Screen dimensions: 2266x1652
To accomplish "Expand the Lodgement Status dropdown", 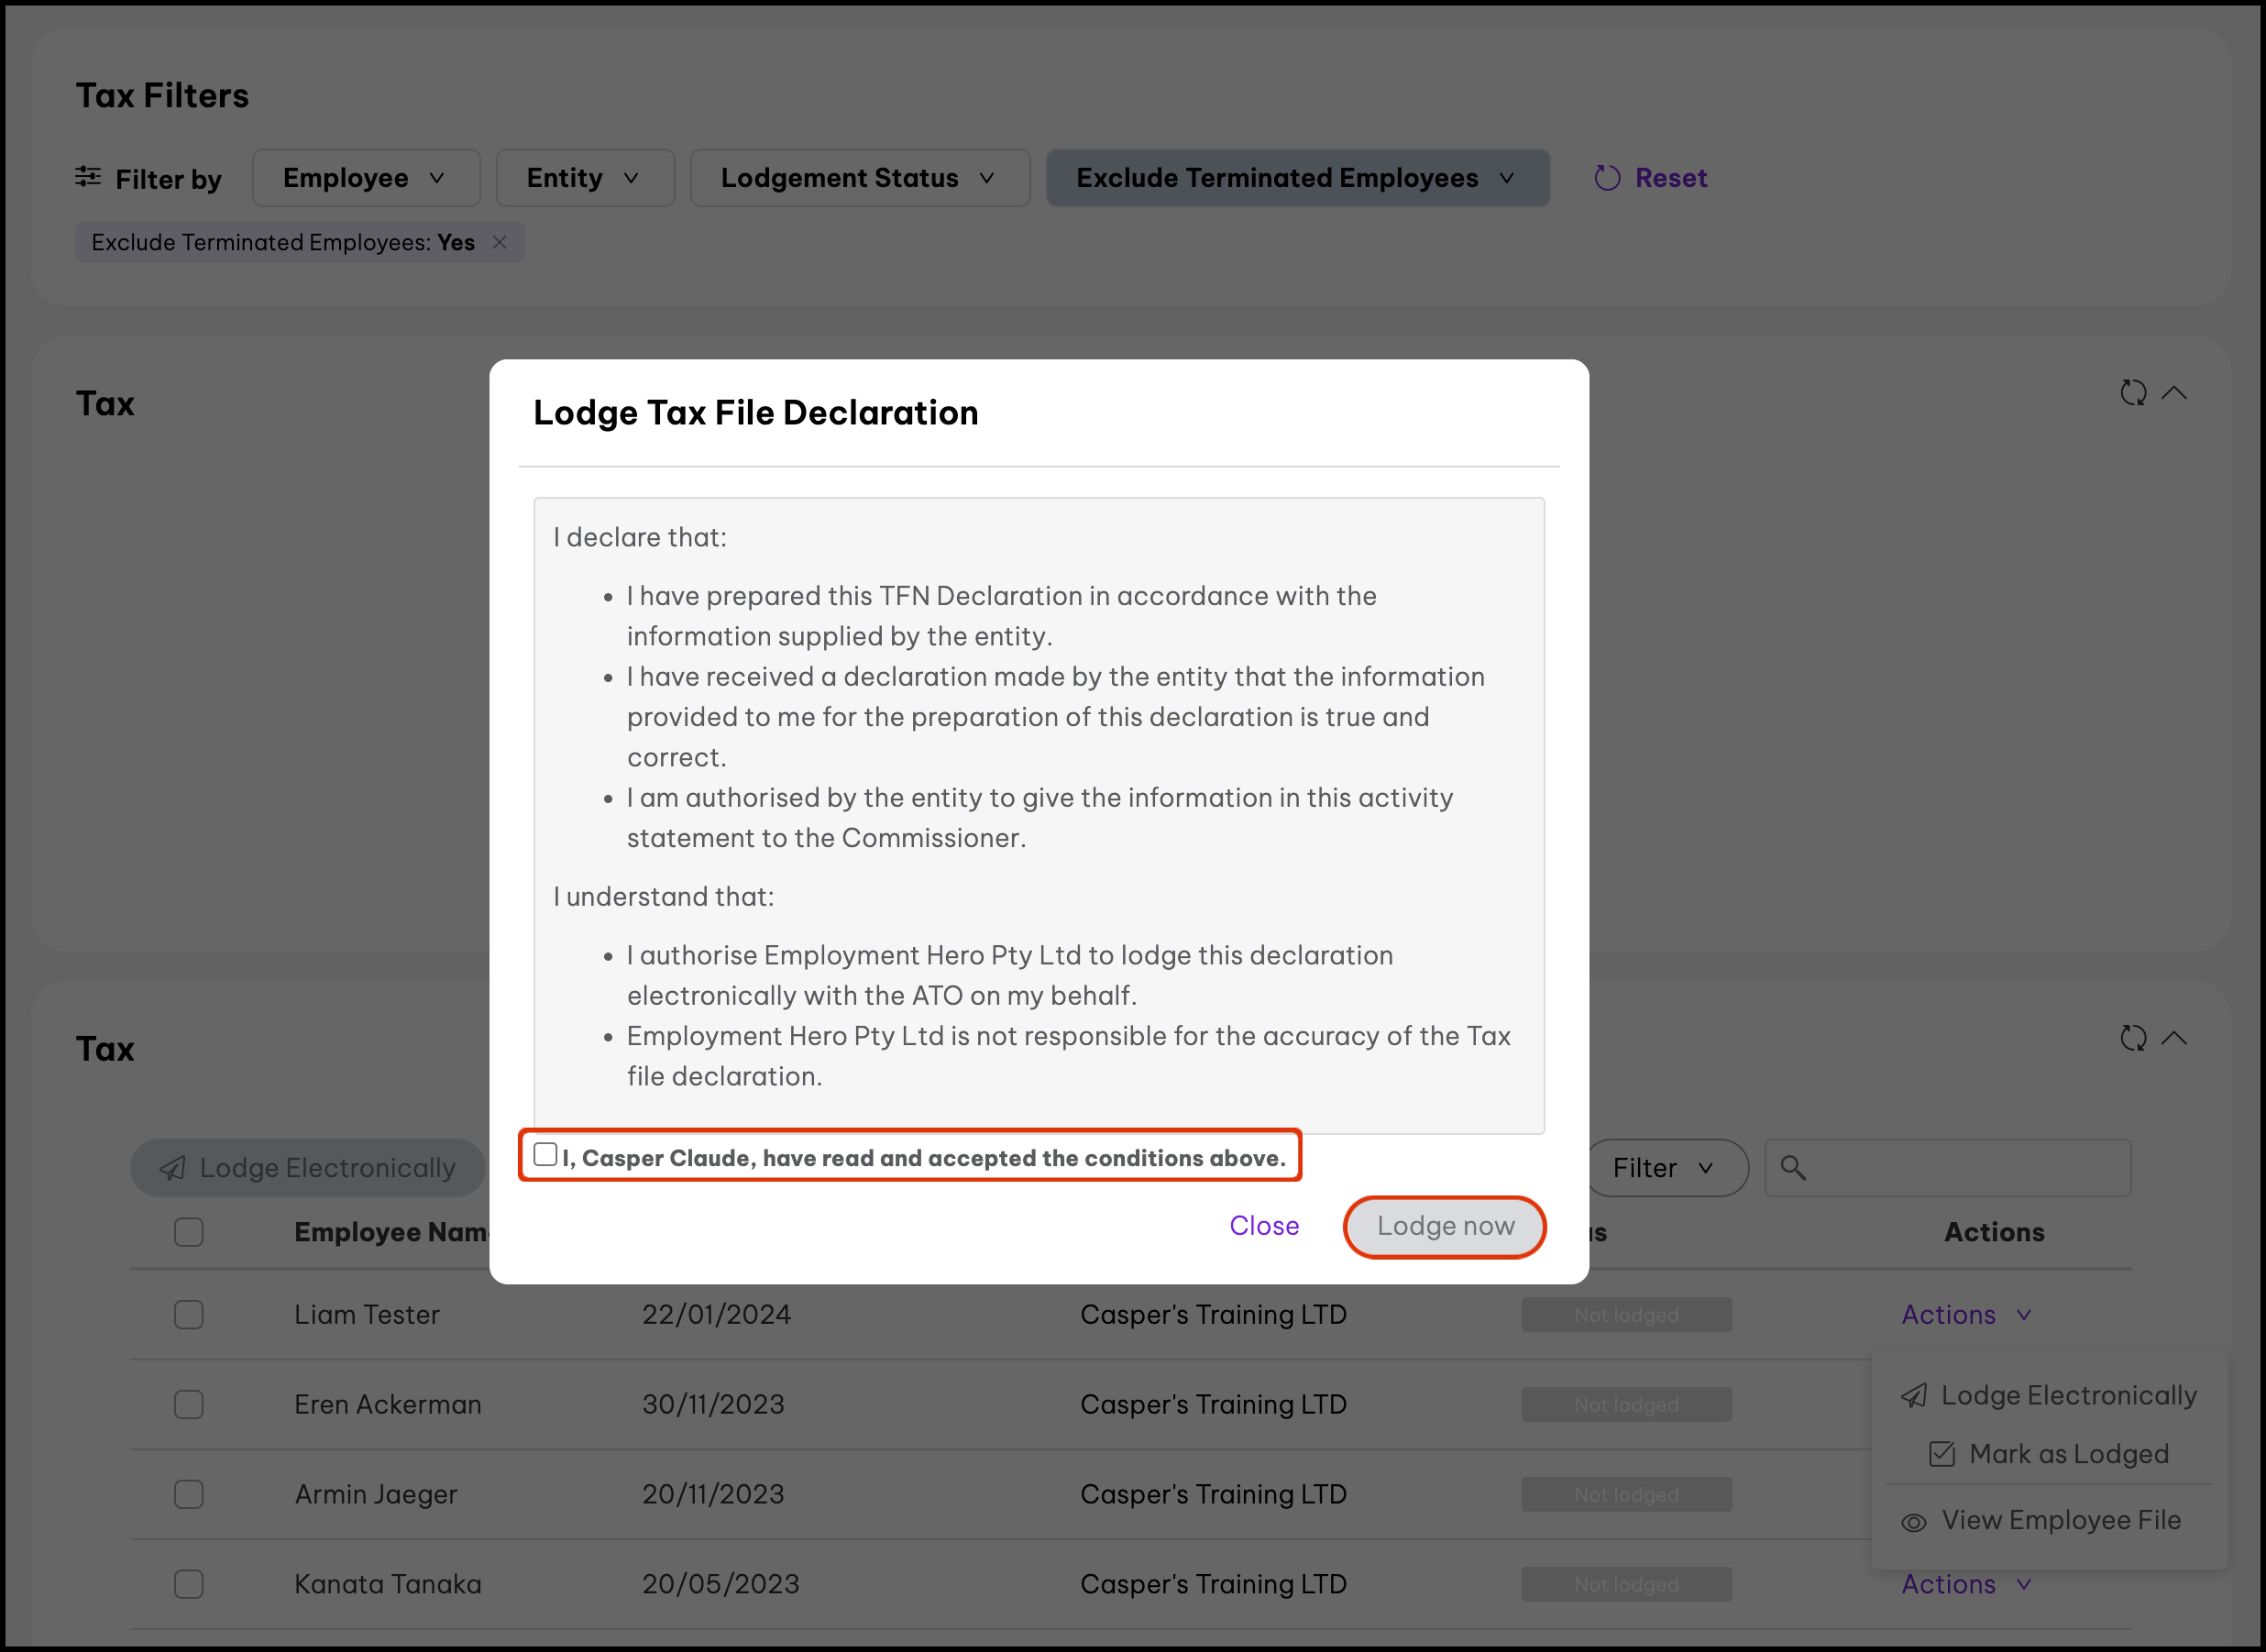I will pos(859,178).
